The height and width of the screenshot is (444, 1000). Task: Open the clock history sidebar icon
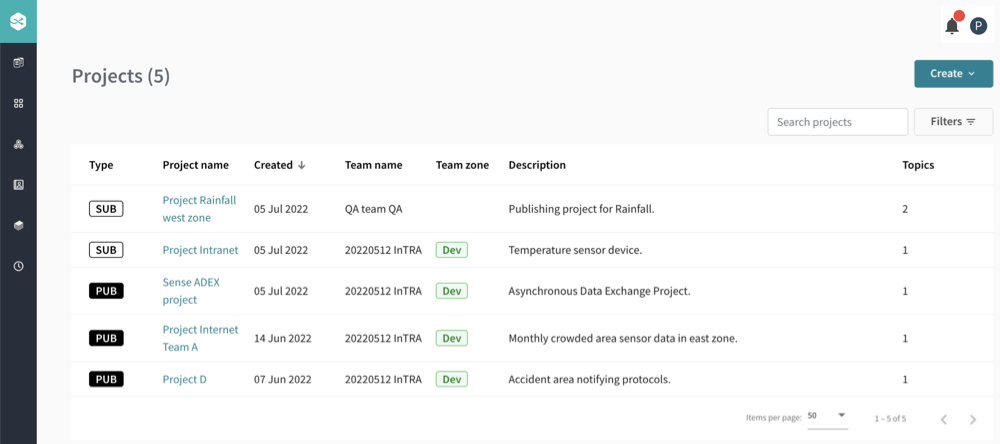(x=18, y=266)
